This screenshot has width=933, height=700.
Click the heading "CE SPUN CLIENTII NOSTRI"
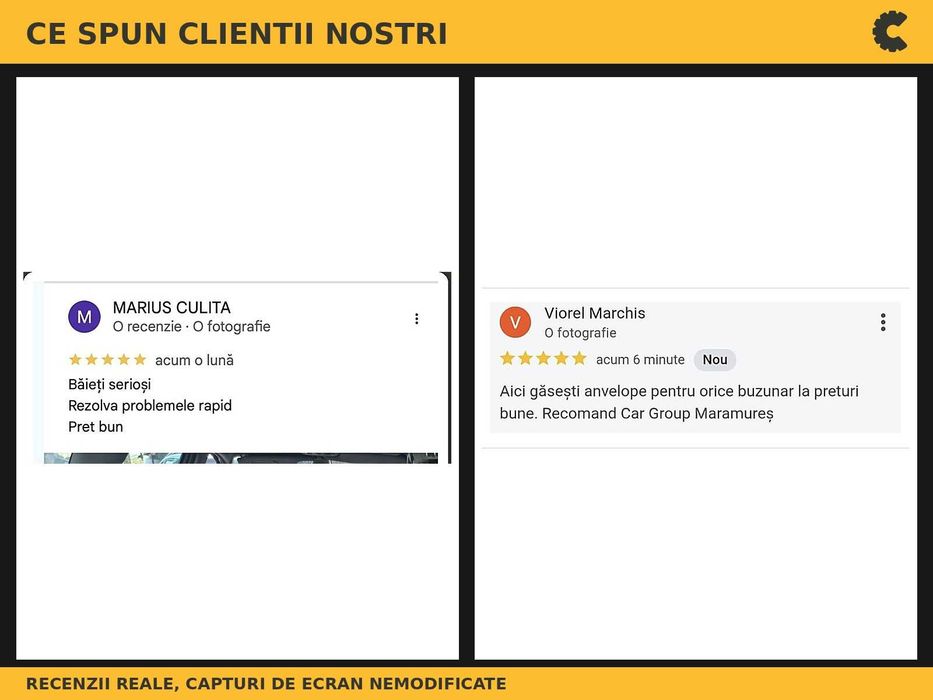pyautogui.click(x=236, y=33)
